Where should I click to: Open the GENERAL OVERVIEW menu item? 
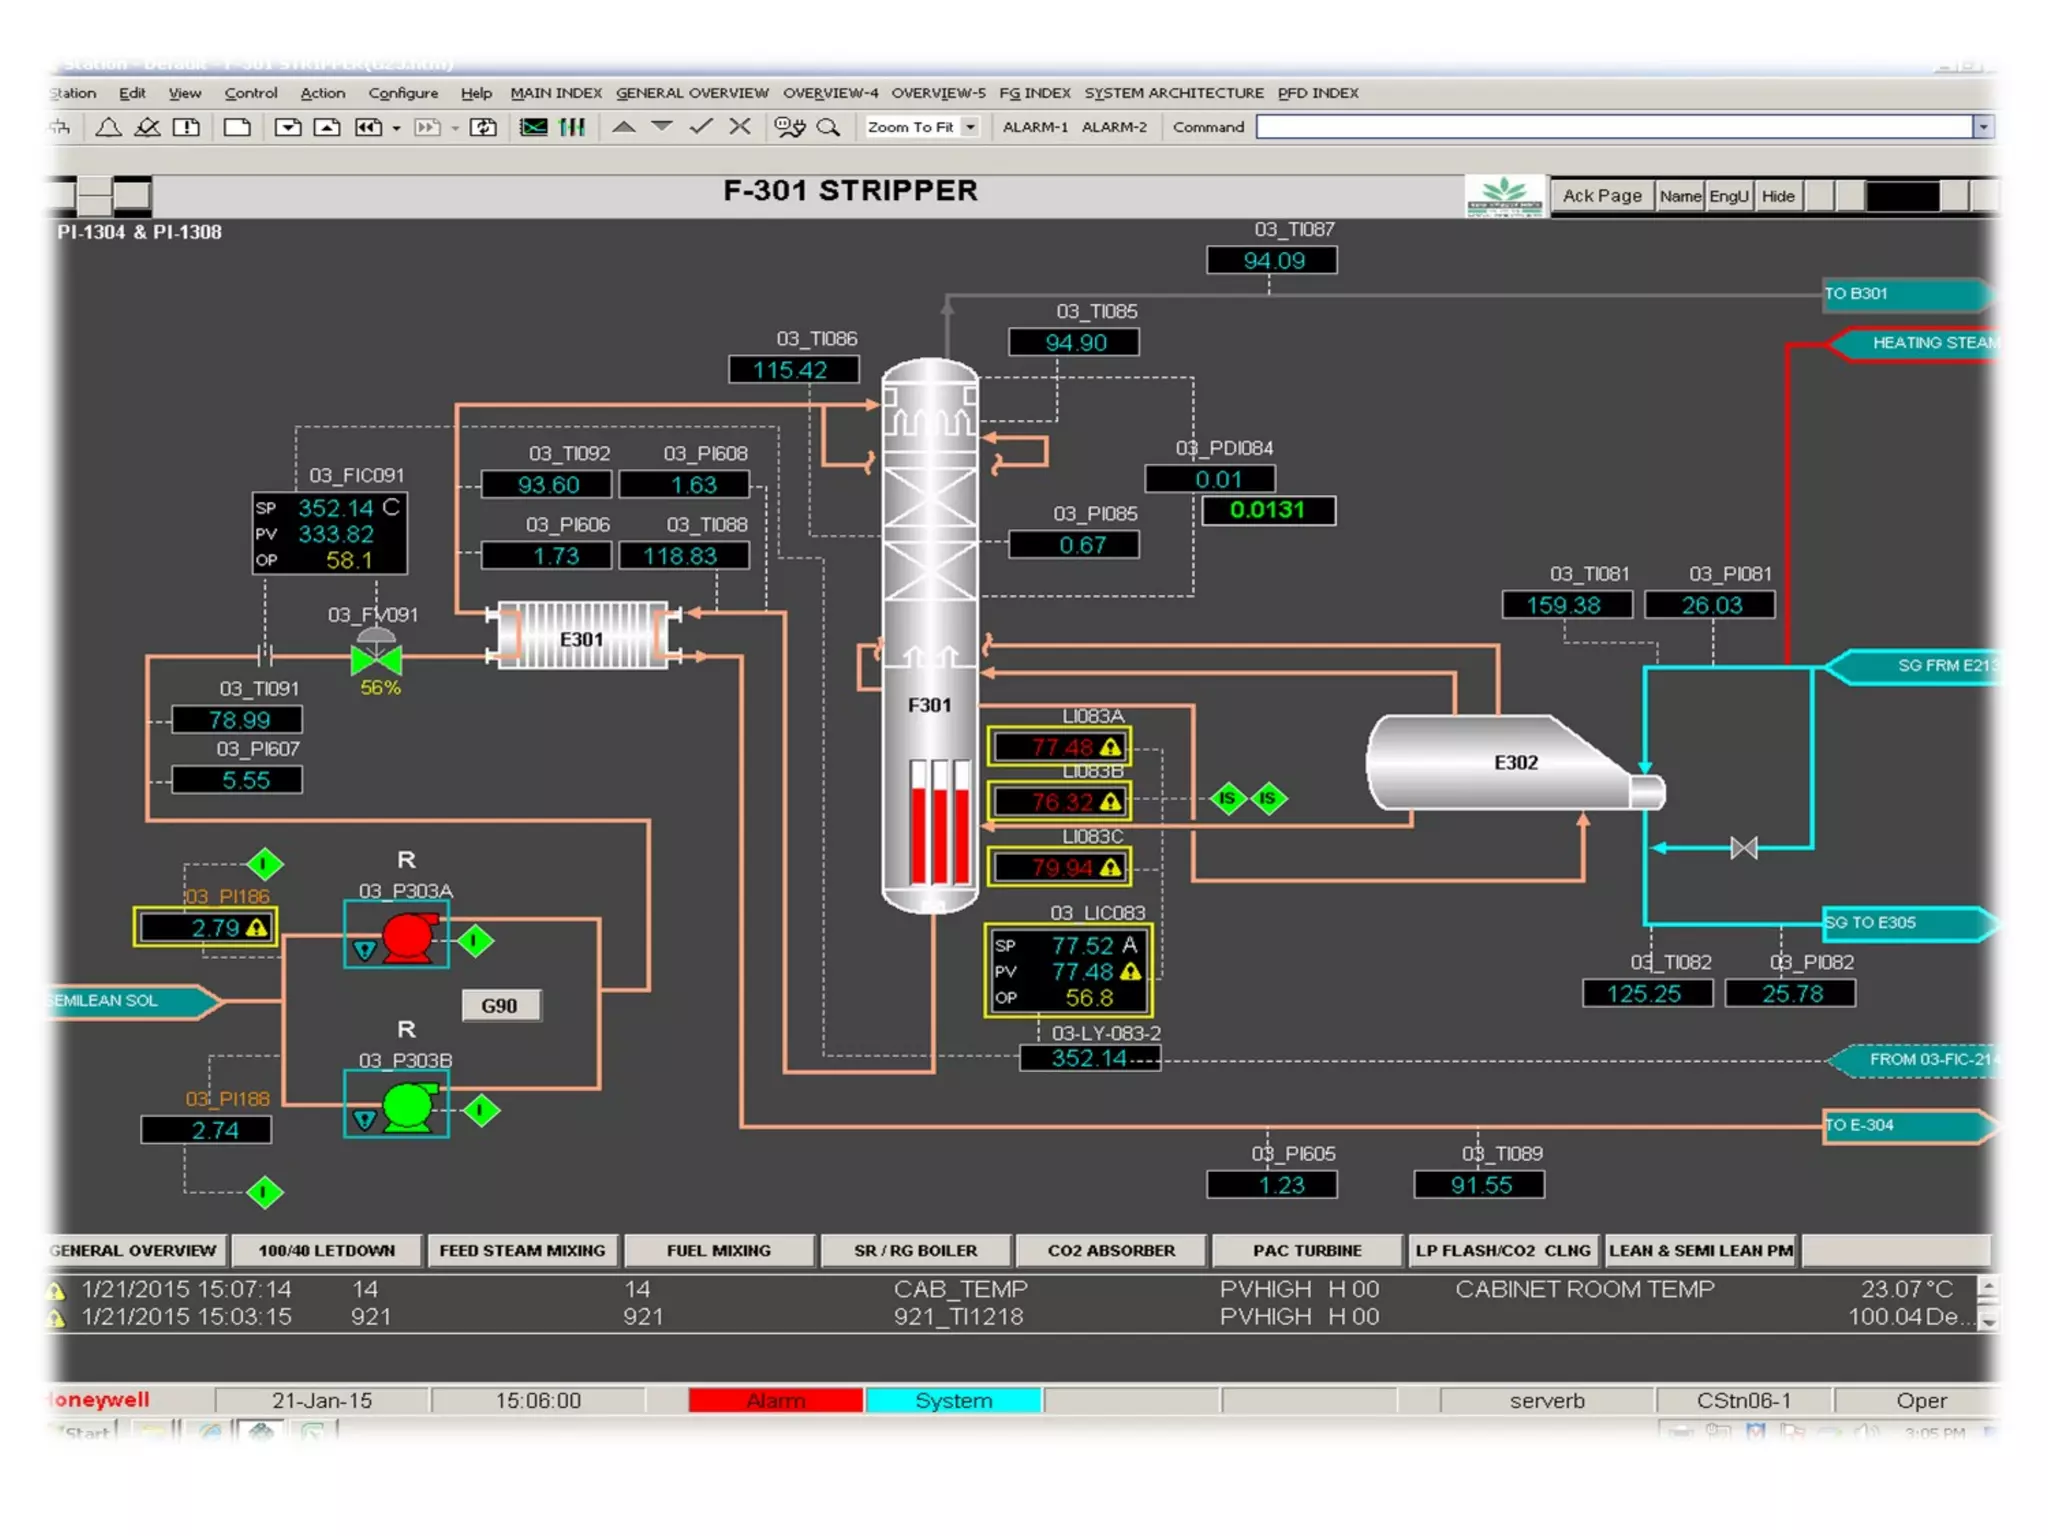coord(692,93)
